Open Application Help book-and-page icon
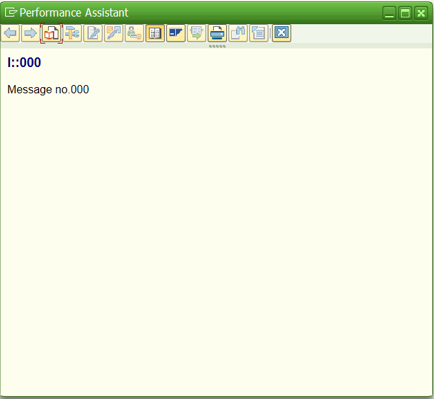This screenshot has height=399, width=434. point(51,33)
